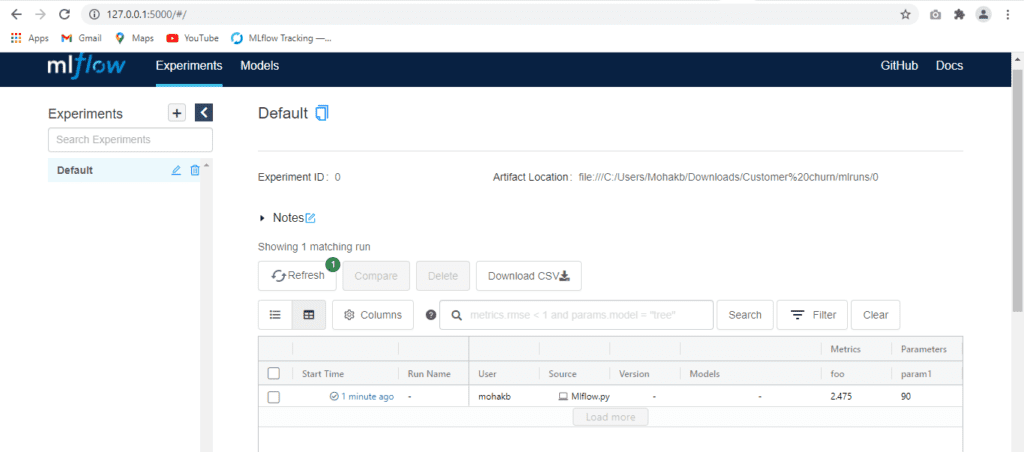
Task: Expand the Notes section triangle
Action: (262, 218)
